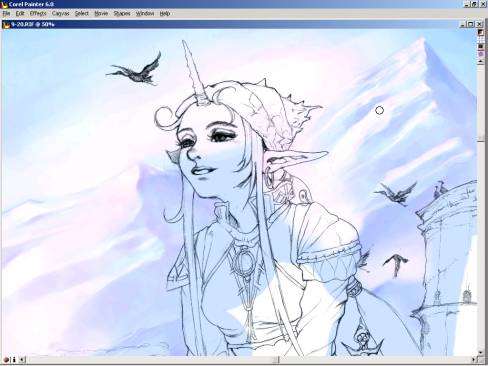The height and width of the screenshot is (366, 488).
Task: Open the Canvas menu
Action: (60, 14)
